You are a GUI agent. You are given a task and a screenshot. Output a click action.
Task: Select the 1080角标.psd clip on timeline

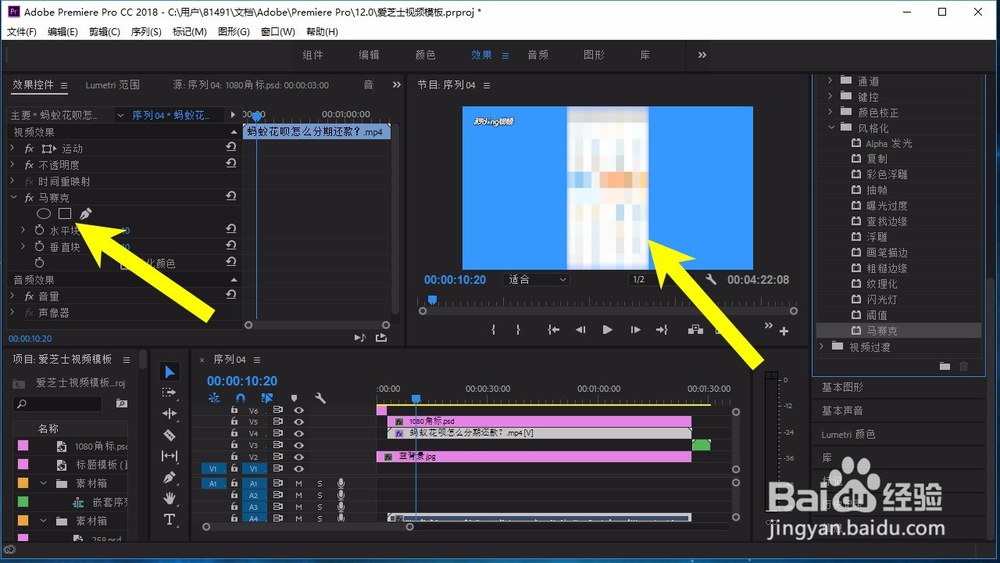(539, 421)
